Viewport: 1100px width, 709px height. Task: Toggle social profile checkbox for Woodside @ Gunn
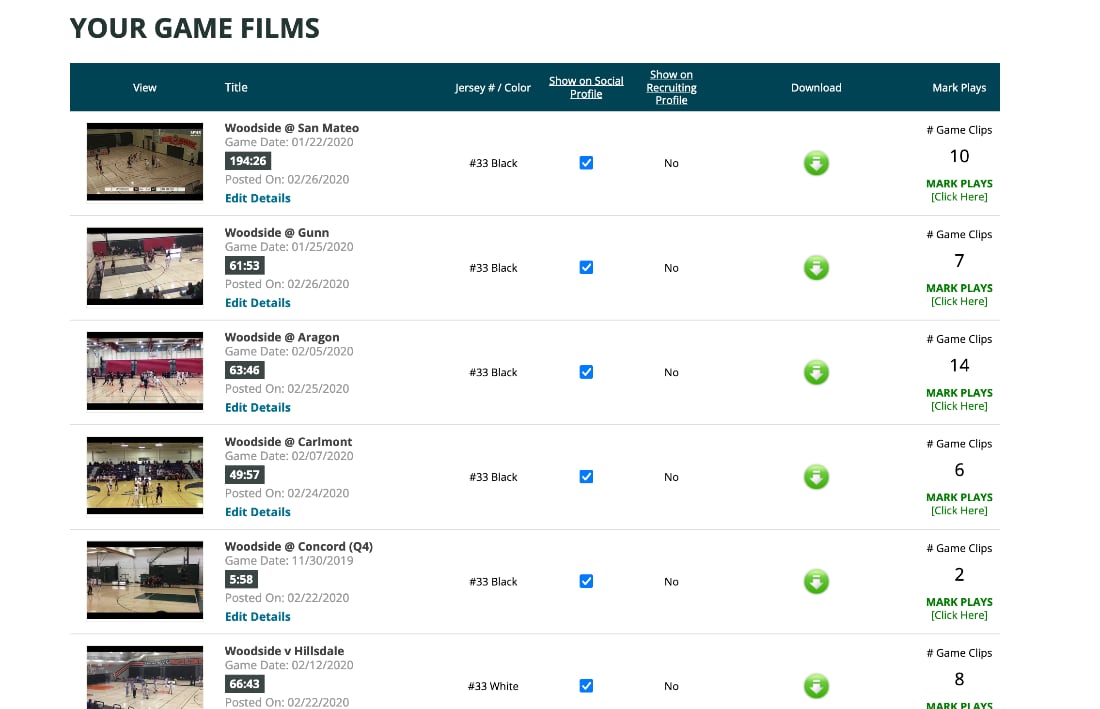[586, 268]
